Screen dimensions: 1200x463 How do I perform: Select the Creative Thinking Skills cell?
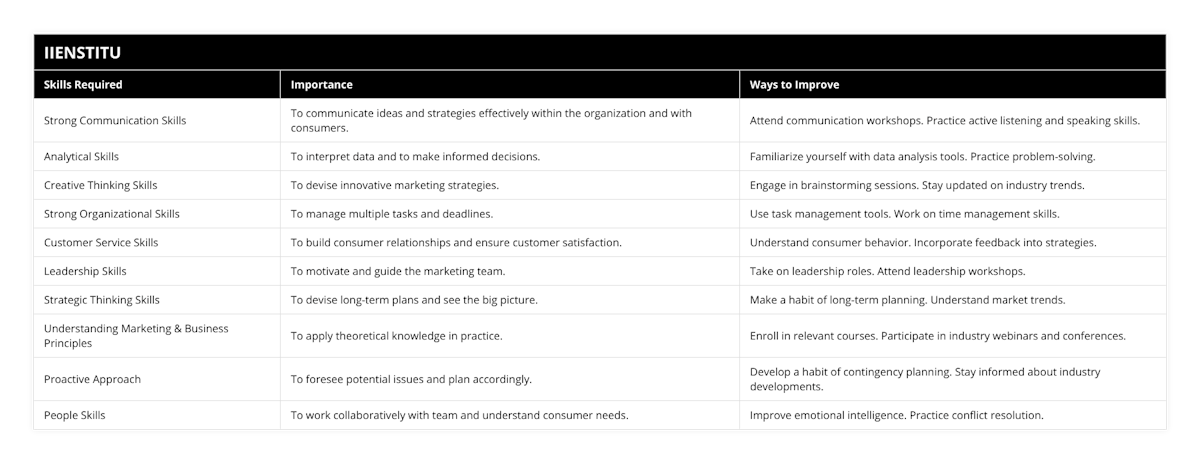(101, 185)
